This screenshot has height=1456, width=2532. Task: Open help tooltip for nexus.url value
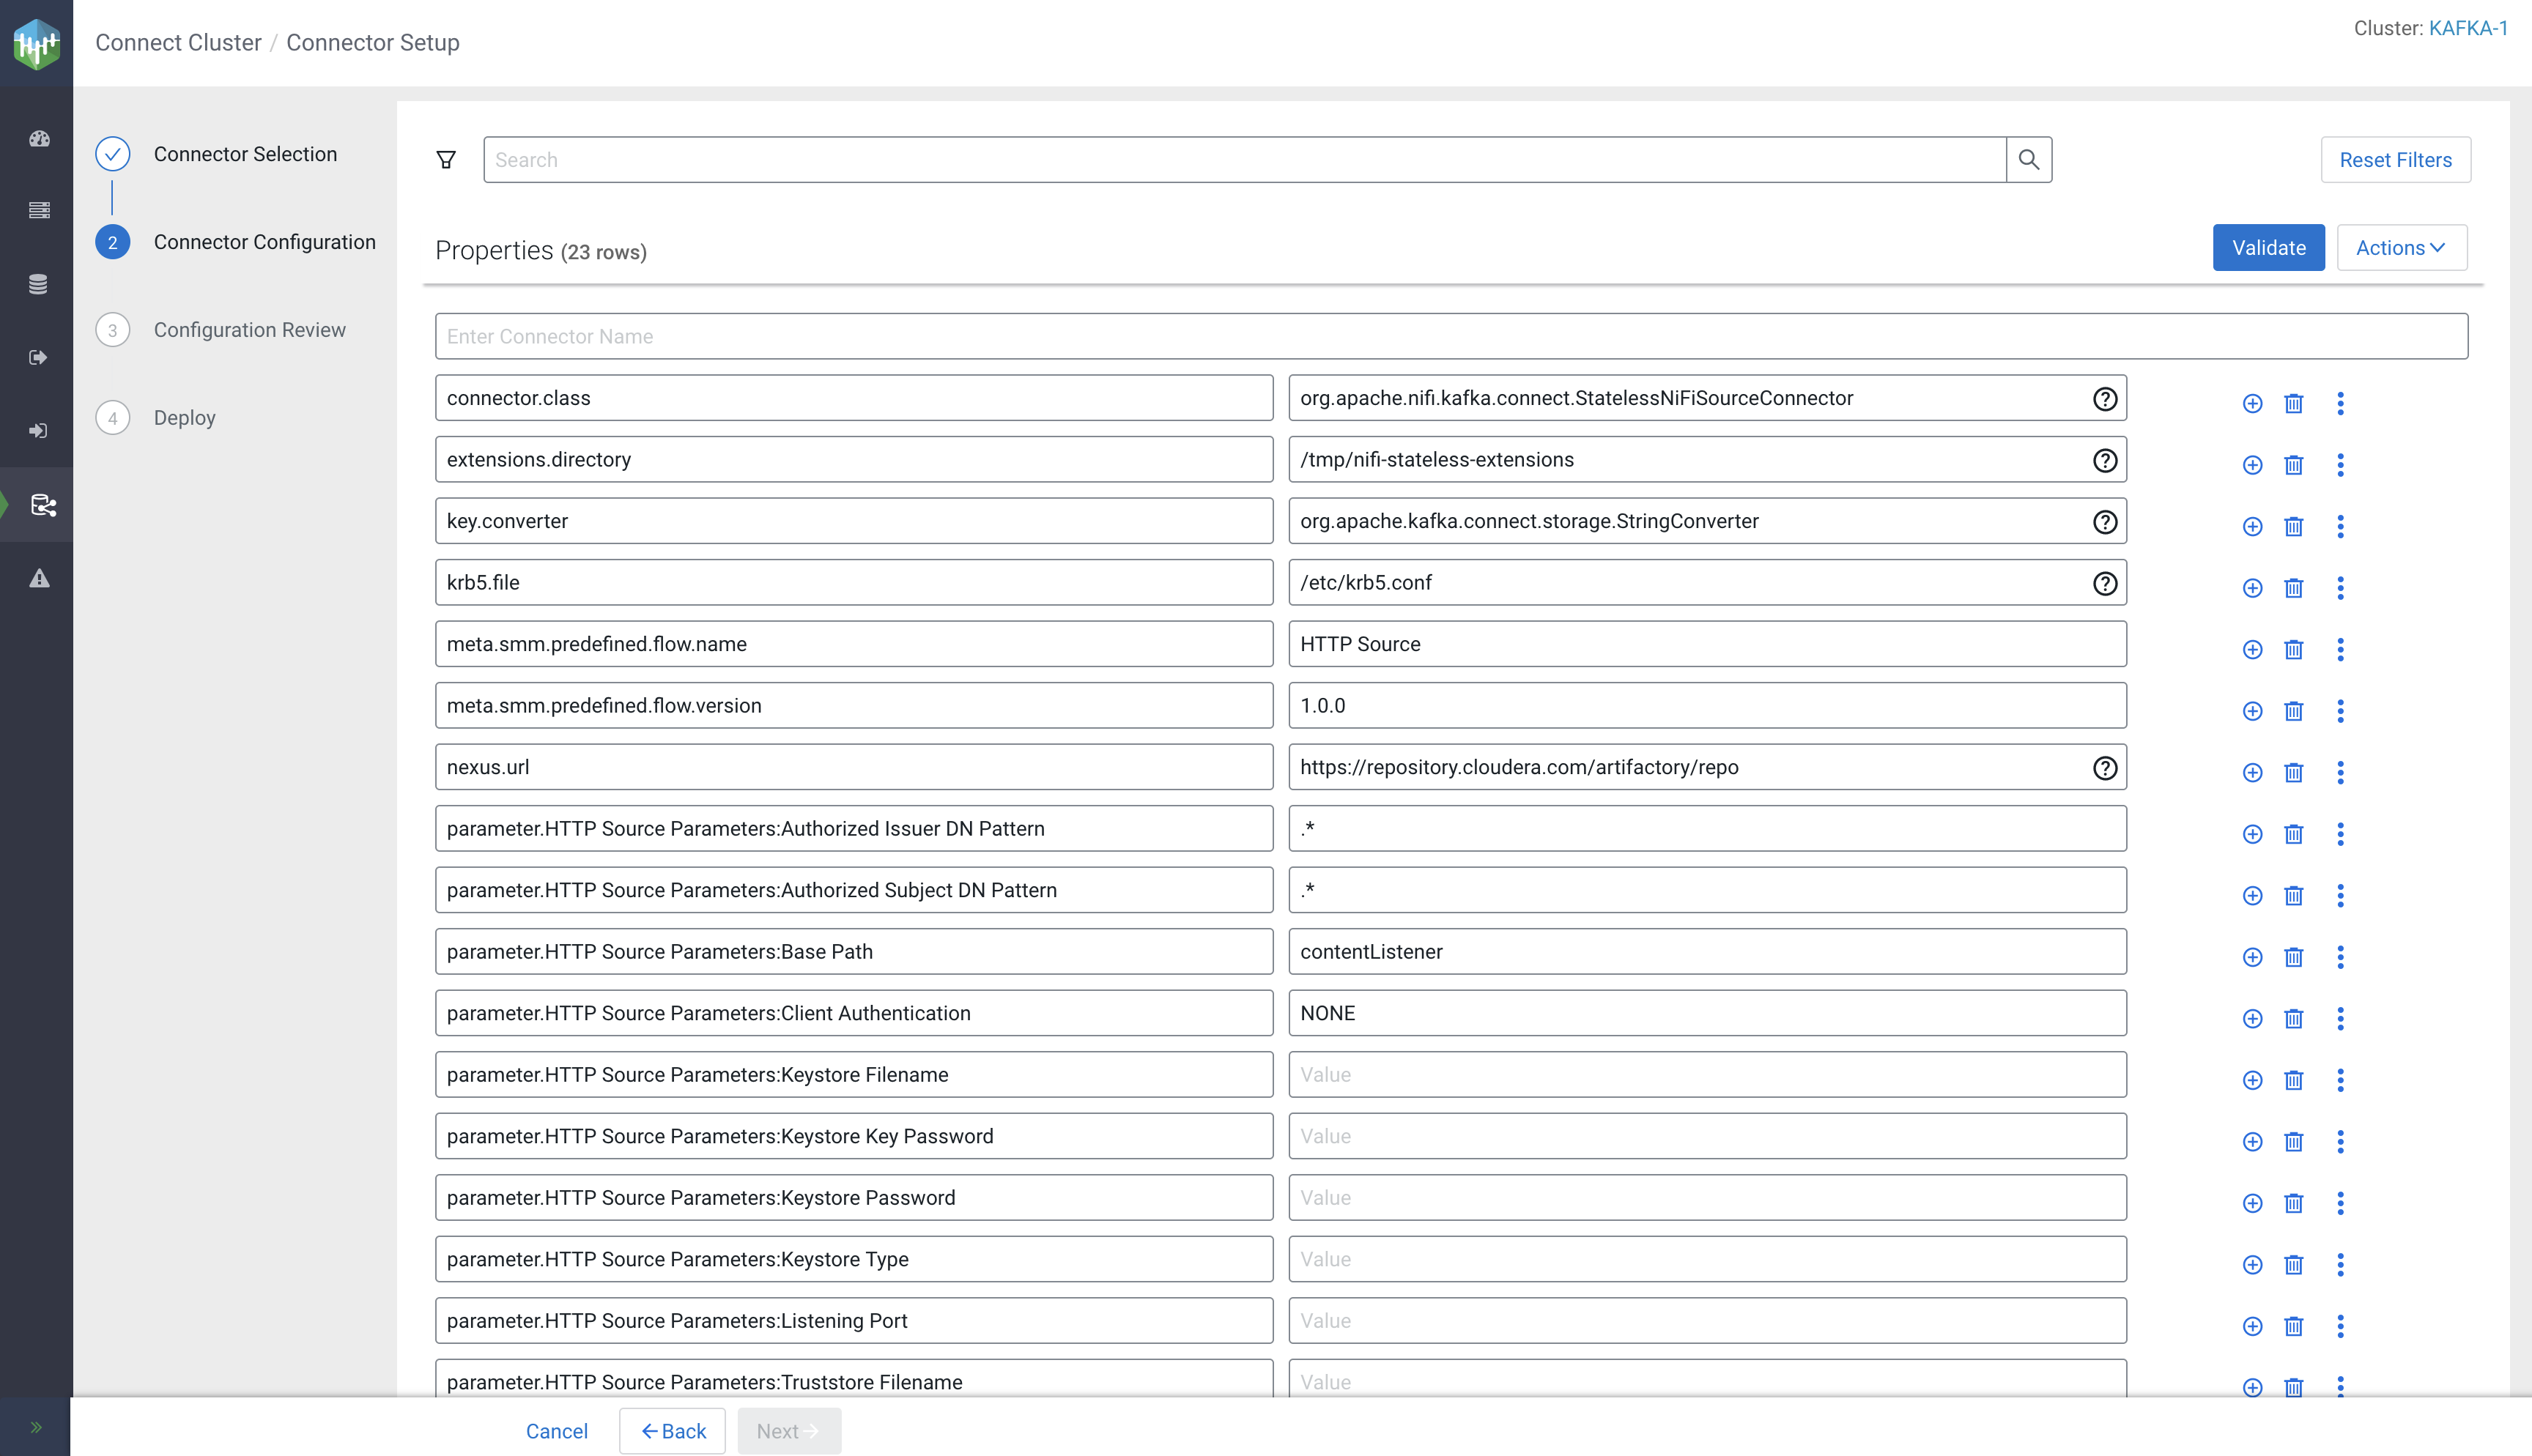(2104, 768)
